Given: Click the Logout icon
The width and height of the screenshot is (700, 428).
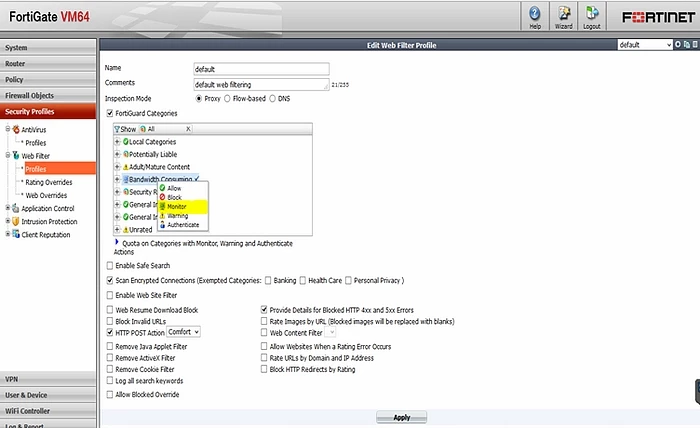Looking at the screenshot, I should pos(592,13).
